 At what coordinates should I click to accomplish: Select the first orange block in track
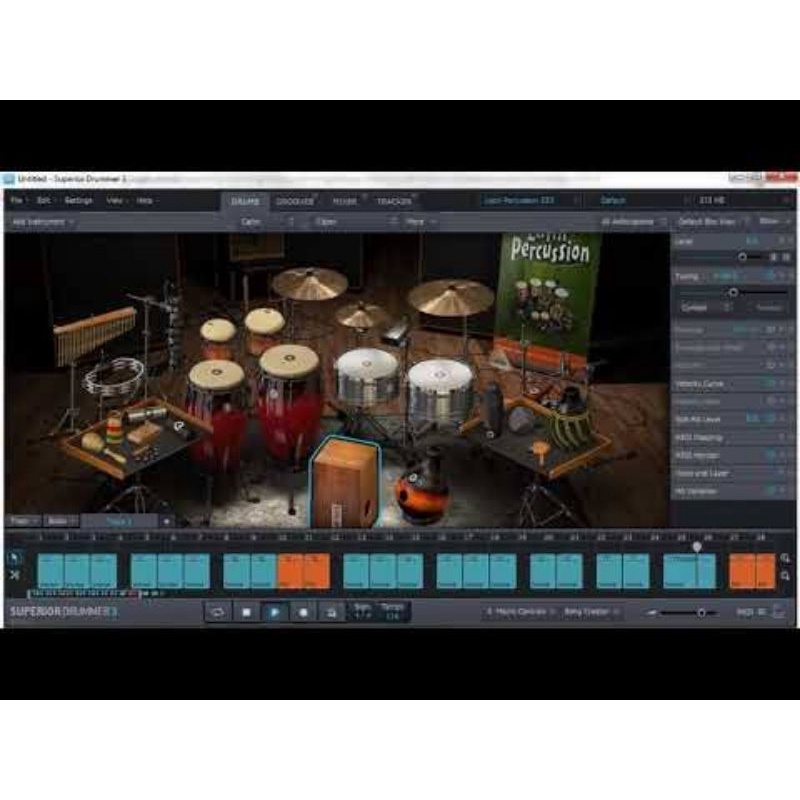(x=290, y=570)
